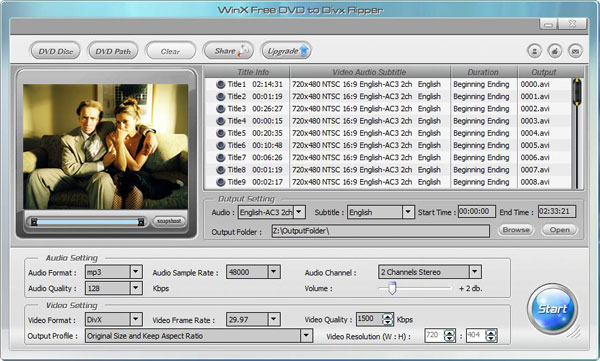
Task: Toggle the Title5 selection radio circle
Action: pyautogui.click(x=220, y=133)
